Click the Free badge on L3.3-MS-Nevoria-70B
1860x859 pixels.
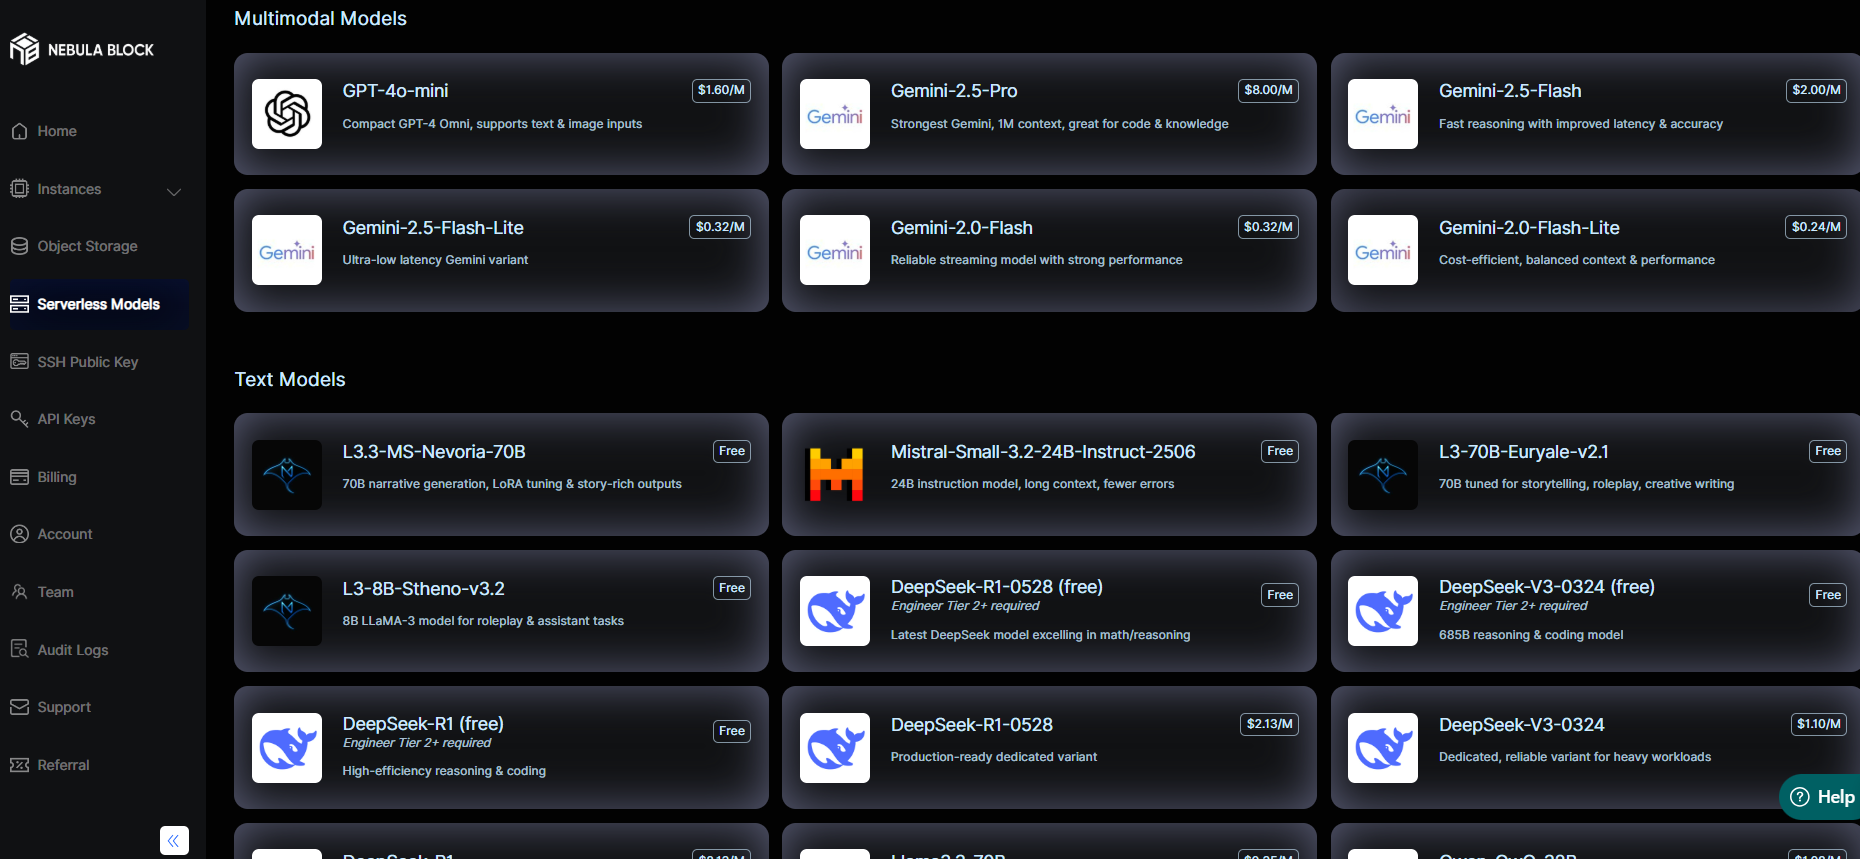[731, 451]
